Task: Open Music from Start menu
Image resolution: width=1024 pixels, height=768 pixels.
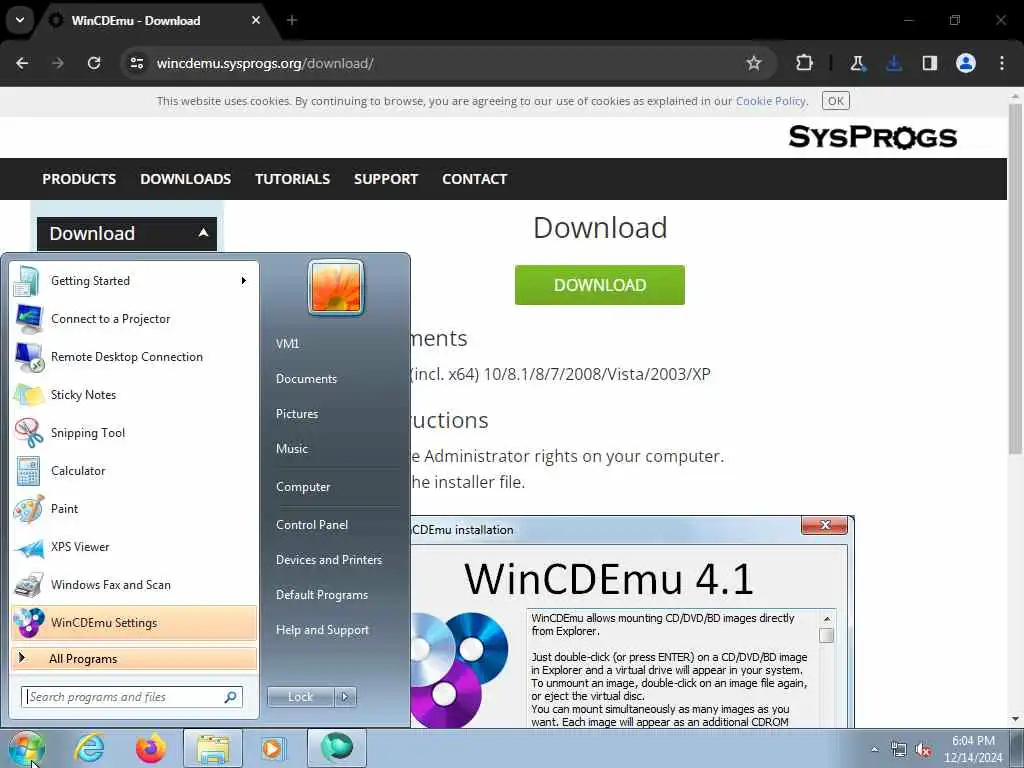Action: 291,449
